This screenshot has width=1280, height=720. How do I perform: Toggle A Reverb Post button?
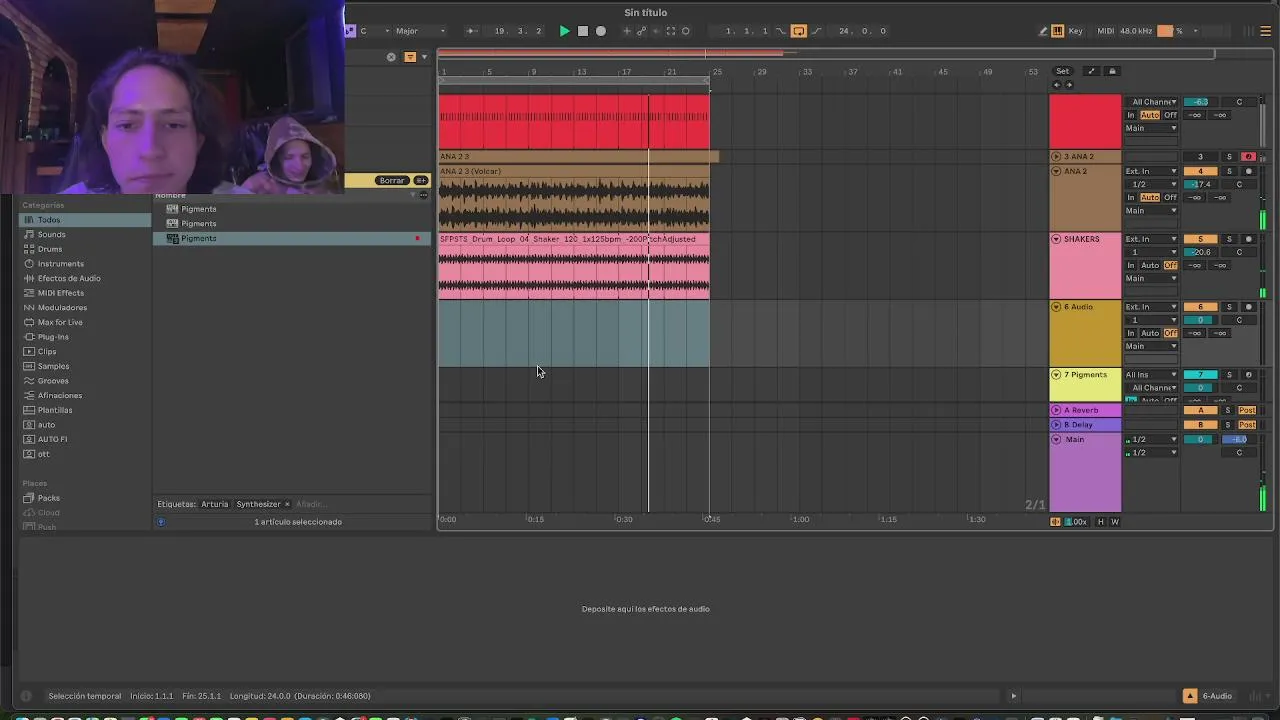[x=1247, y=410]
